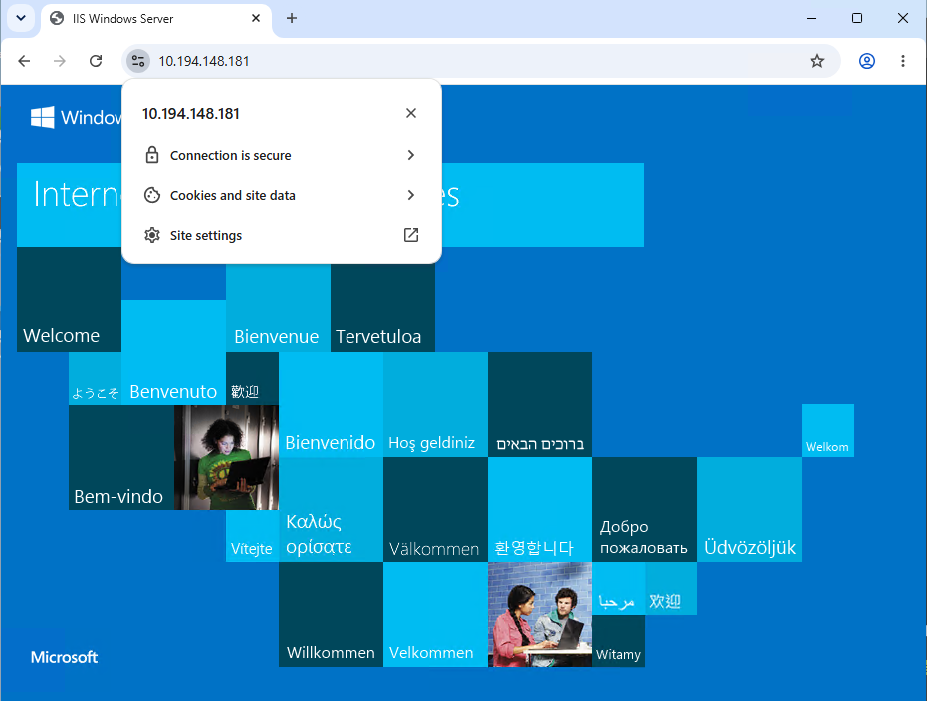This screenshot has height=701, width=927.
Task: Click the photo of two people with laptop
Action: [x=540, y=615]
